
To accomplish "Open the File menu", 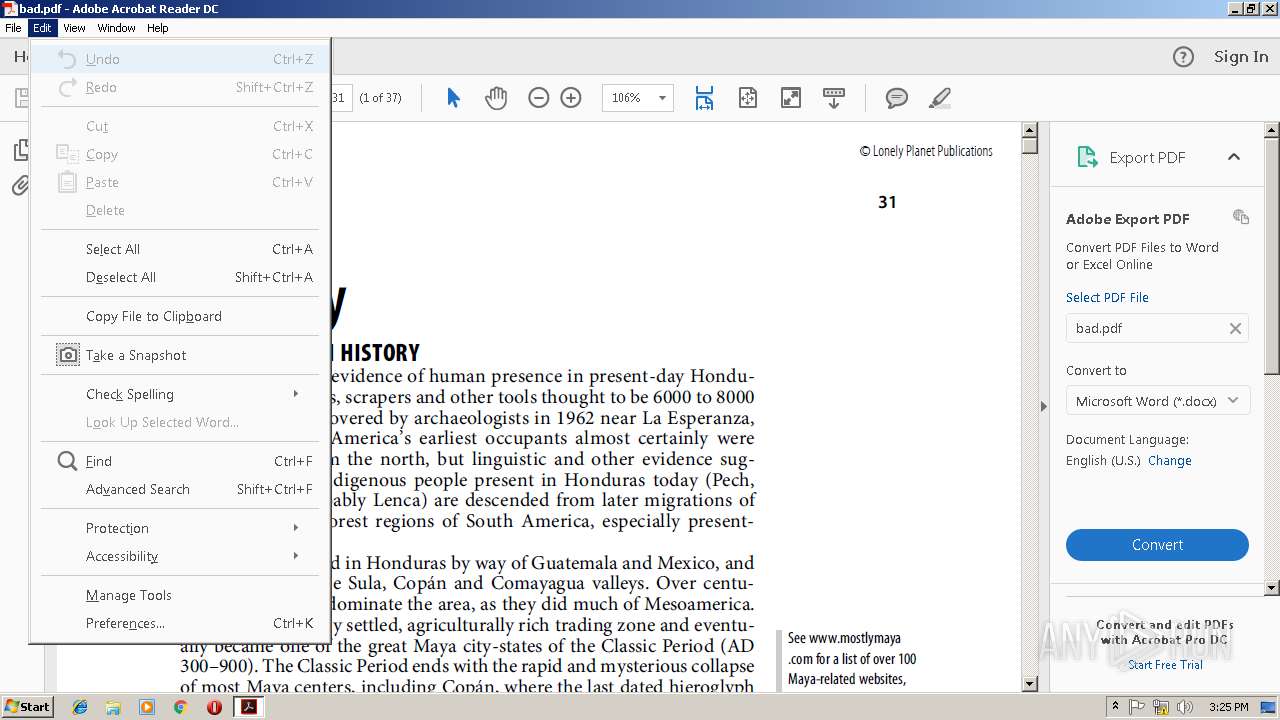I will (13, 28).
